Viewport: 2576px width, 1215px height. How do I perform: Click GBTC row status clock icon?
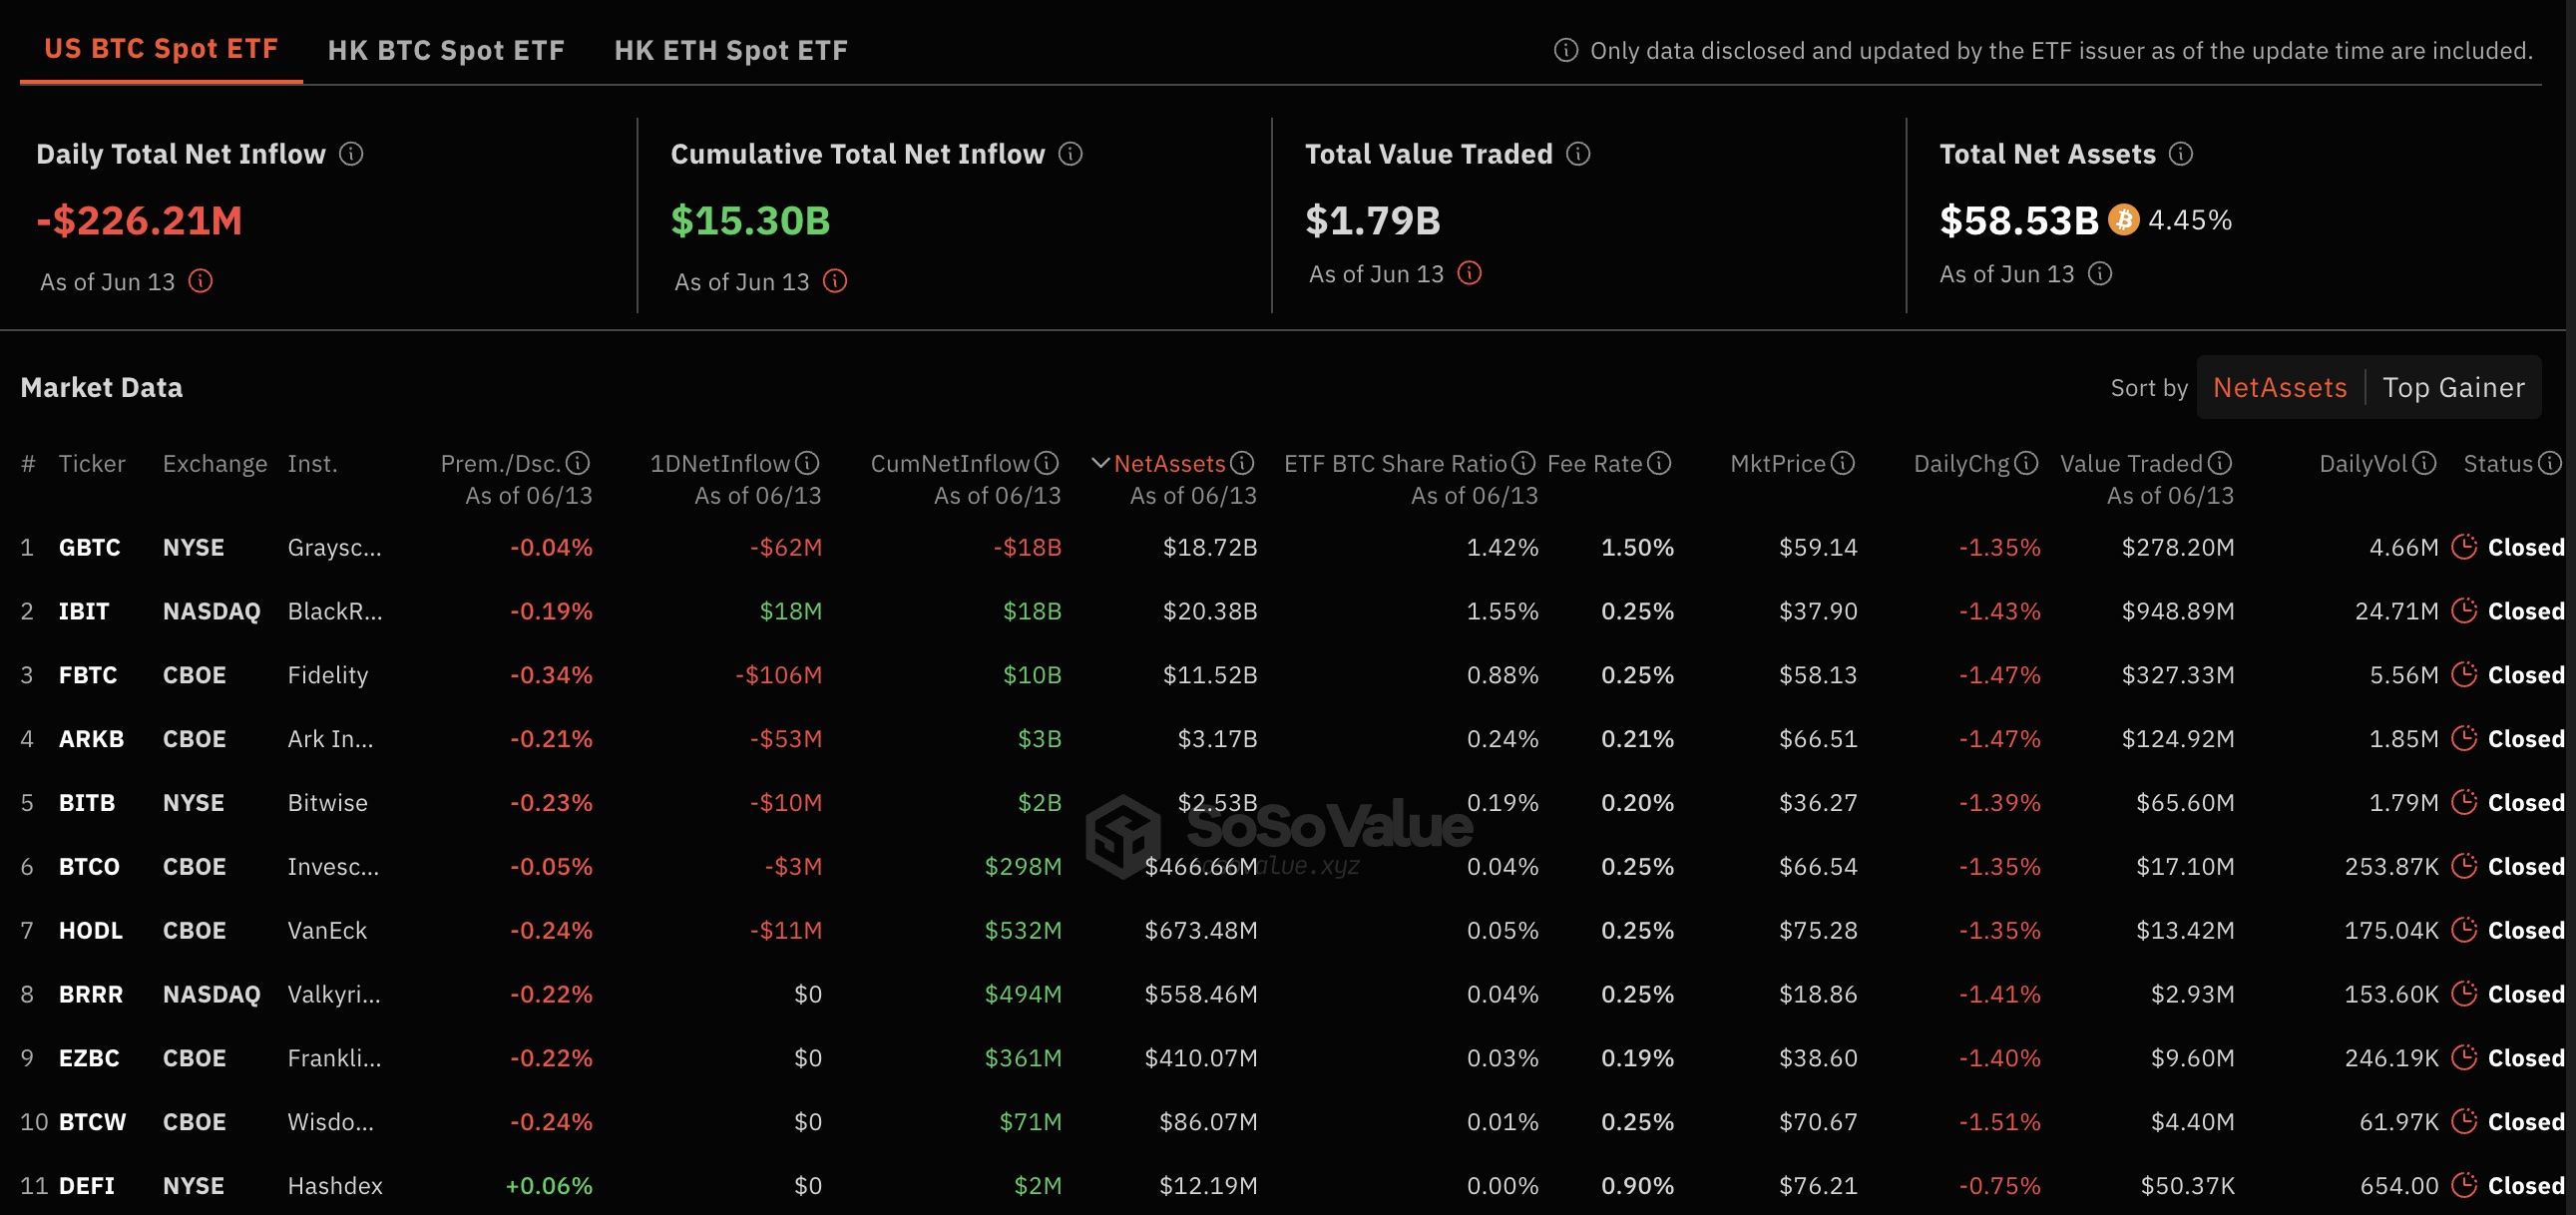(x=2464, y=547)
